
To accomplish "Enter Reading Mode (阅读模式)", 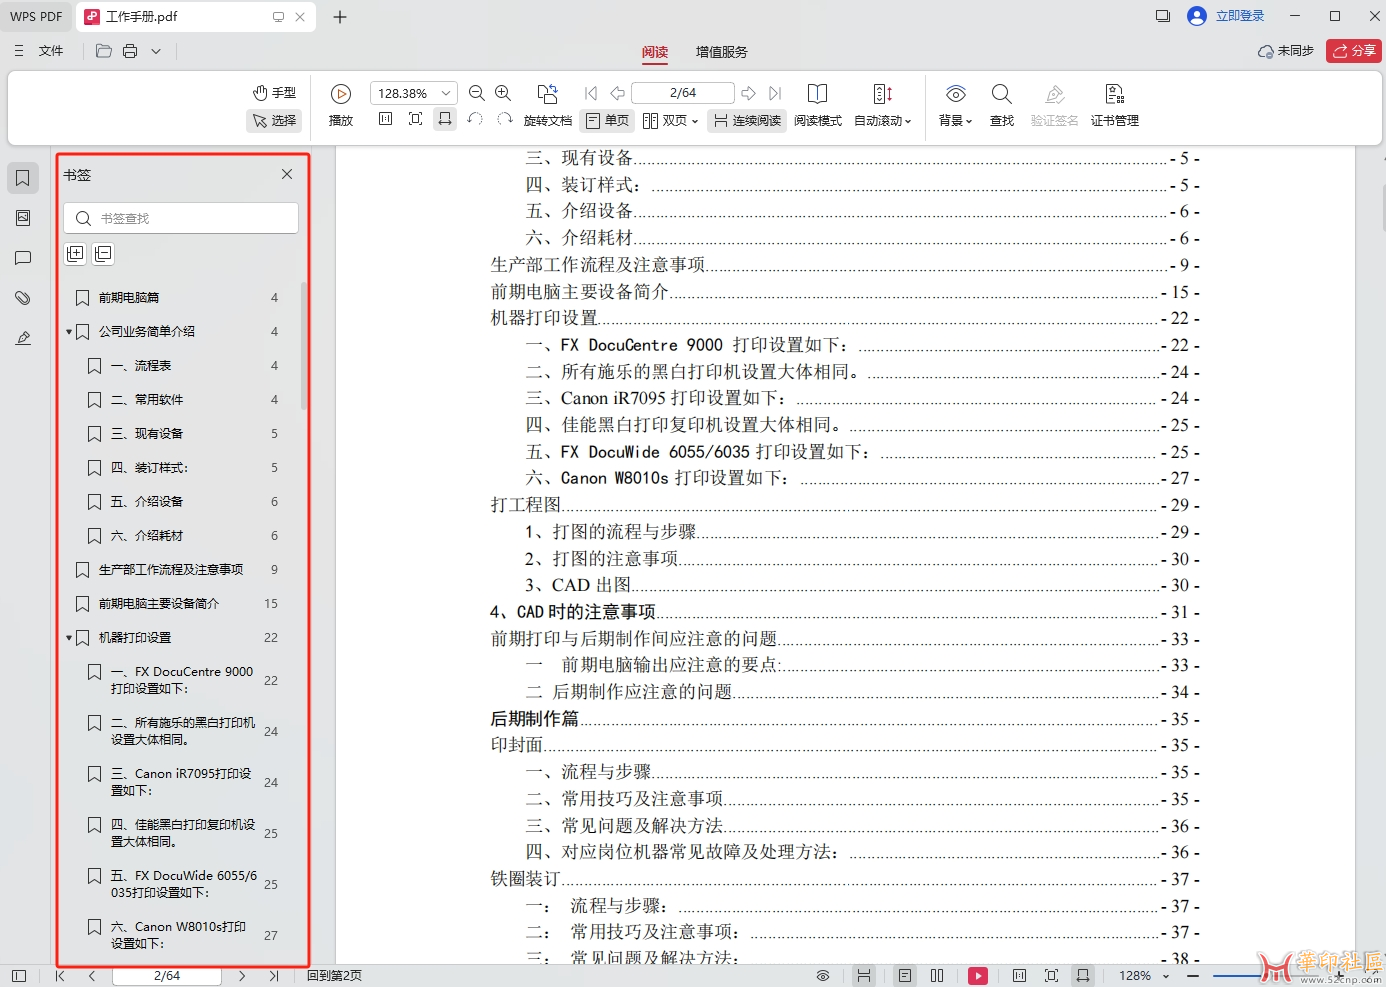I will (x=818, y=105).
